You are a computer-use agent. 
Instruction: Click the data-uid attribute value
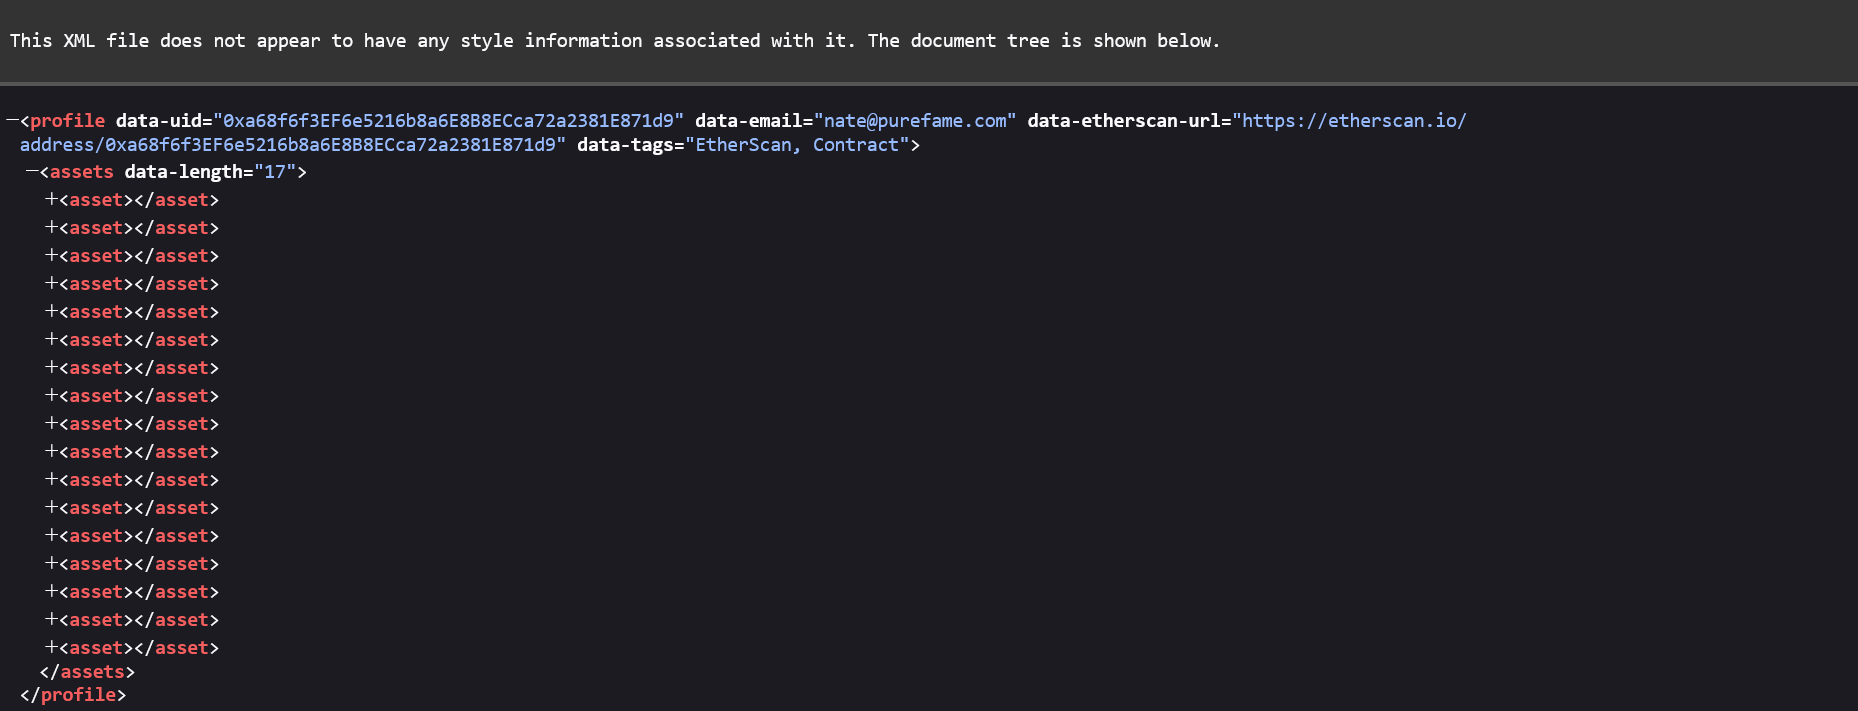[x=448, y=121]
